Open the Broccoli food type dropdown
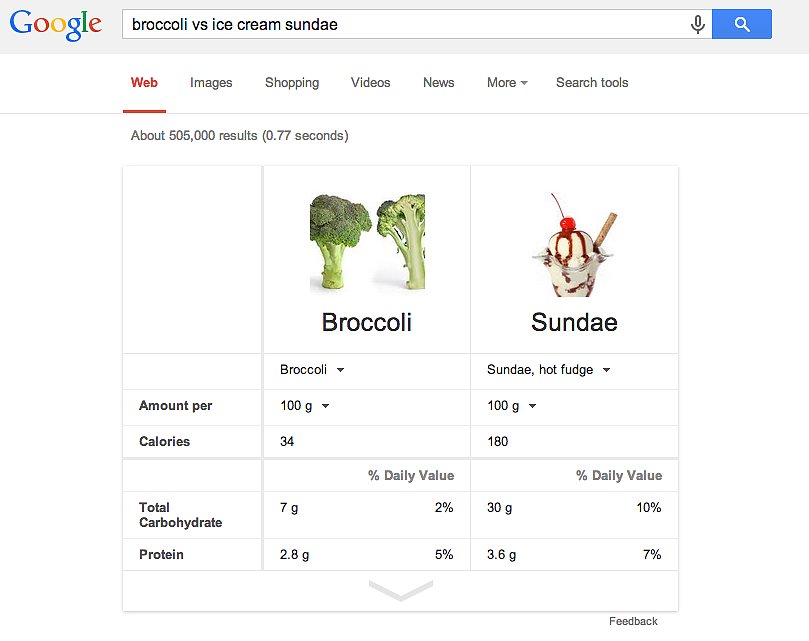Screen dimensions: 809x641 pyautogui.click(x=312, y=370)
